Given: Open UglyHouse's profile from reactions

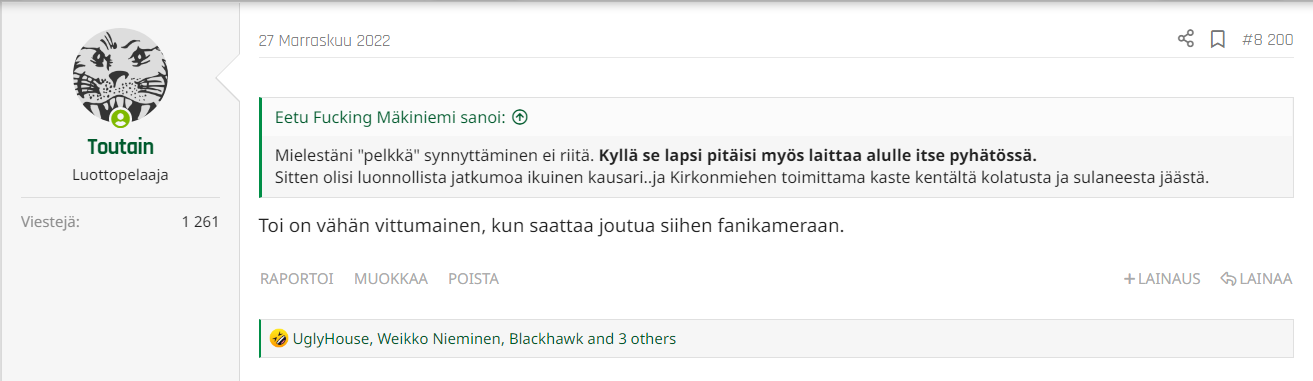Looking at the screenshot, I should point(331,339).
